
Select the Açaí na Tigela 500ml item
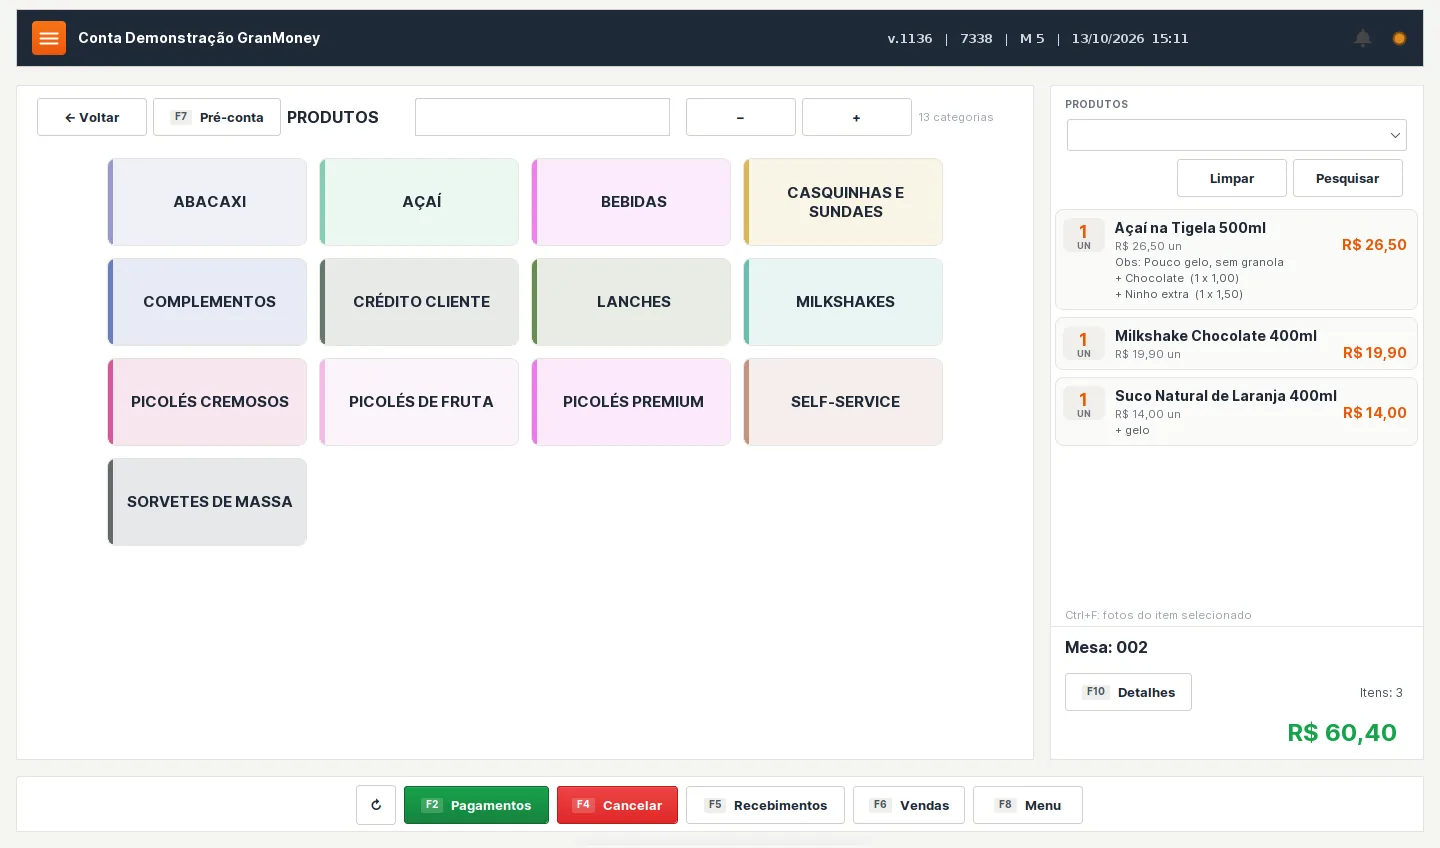coord(1236,260)
